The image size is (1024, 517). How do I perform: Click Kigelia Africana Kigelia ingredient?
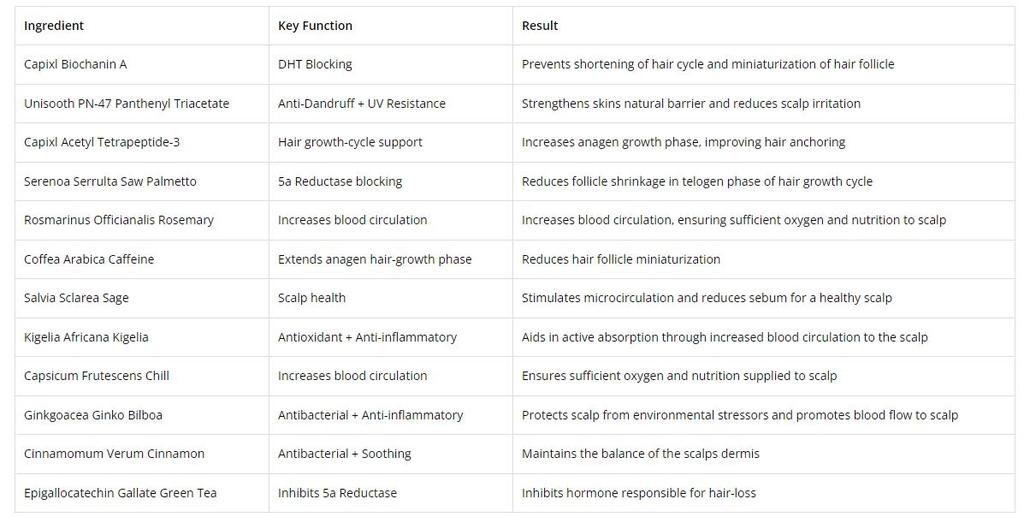coord(86,338)
